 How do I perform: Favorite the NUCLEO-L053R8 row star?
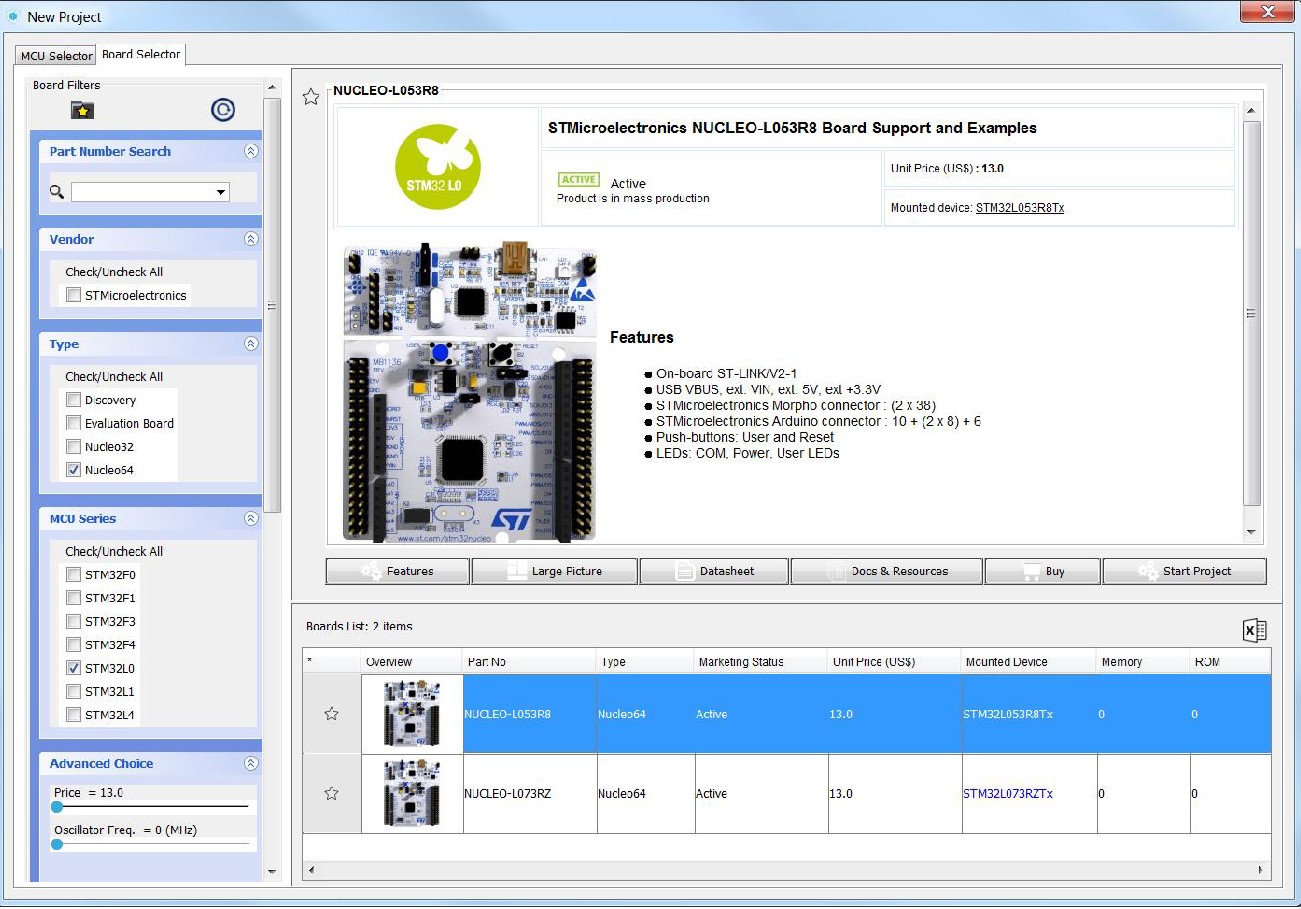(332, 714)
